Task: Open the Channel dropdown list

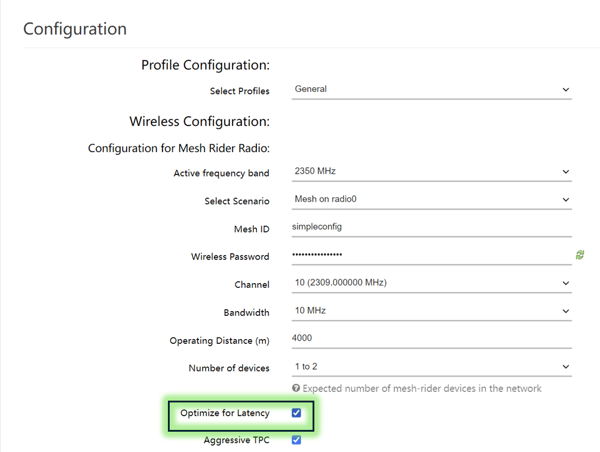Action: tap(432, 283)
